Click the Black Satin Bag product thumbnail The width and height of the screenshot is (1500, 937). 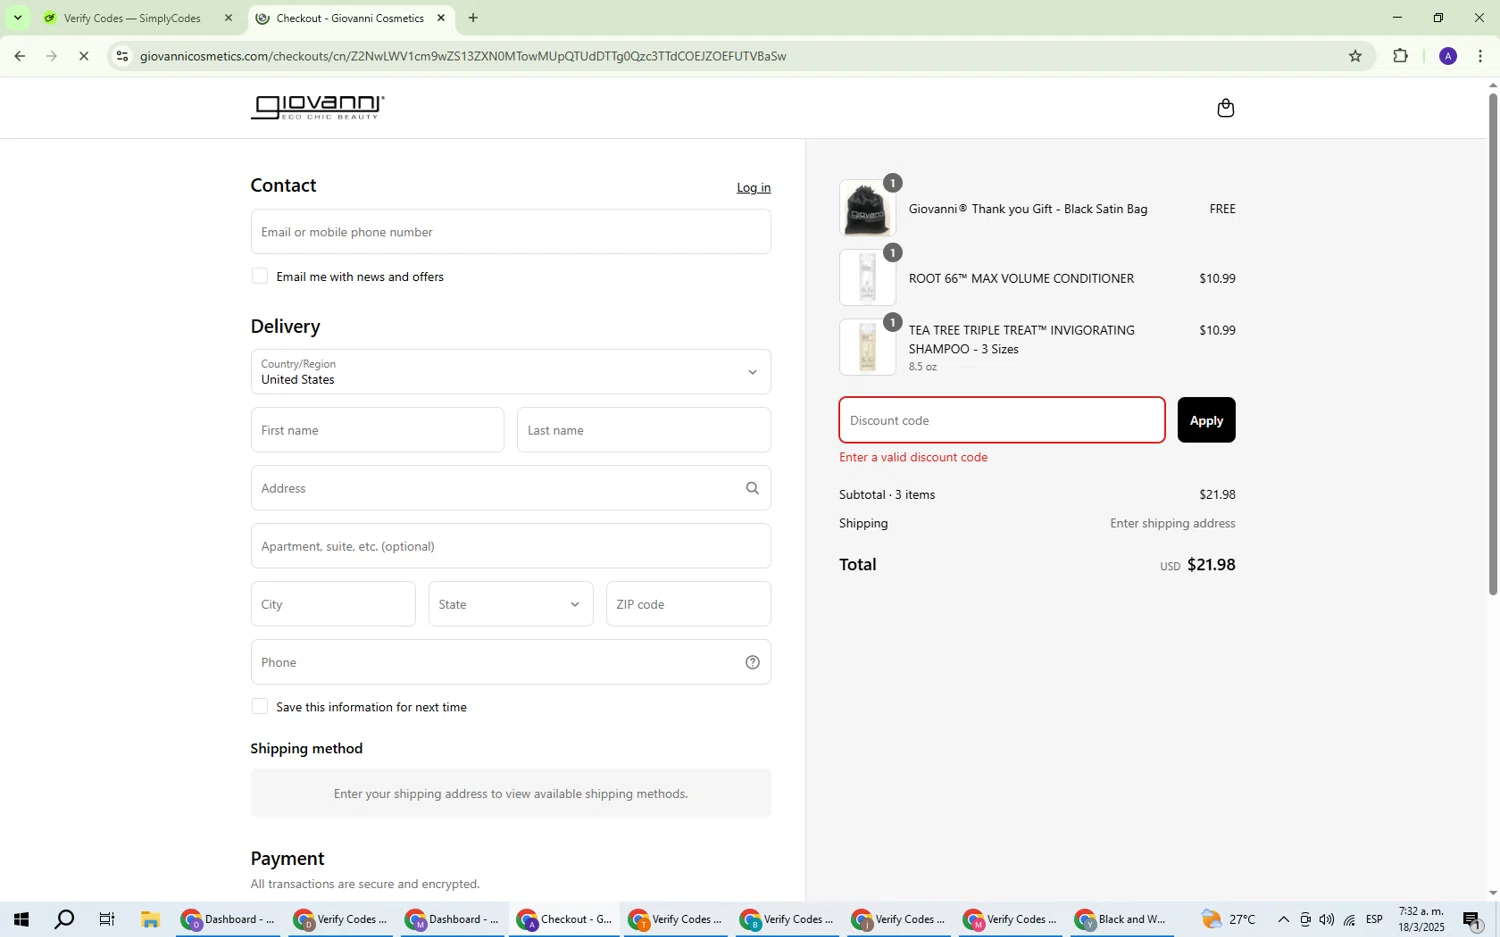click(x=867, y=209)
